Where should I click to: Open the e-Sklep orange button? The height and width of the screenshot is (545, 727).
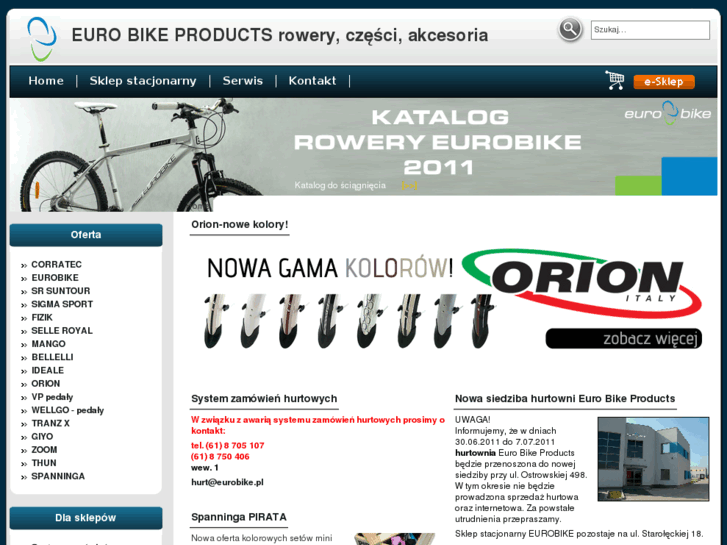point(663,82)
